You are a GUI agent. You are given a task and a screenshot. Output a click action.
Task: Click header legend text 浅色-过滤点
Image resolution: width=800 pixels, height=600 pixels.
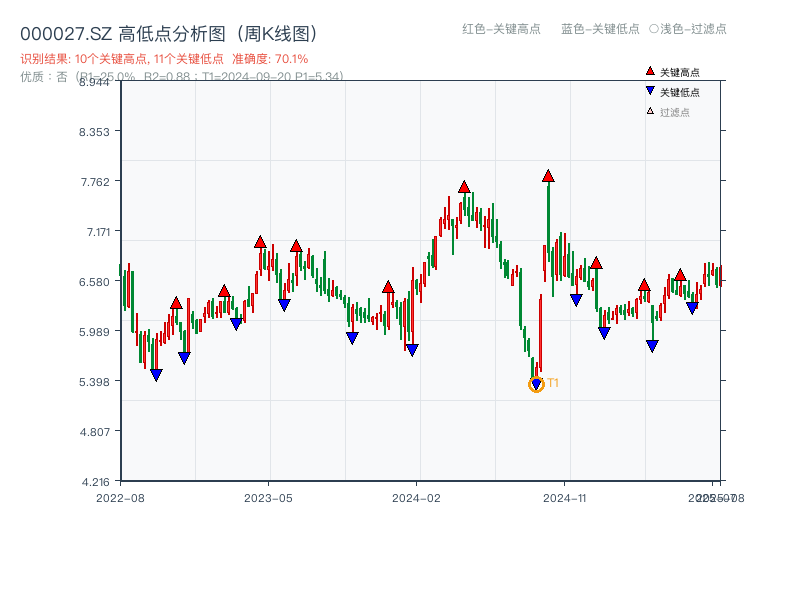pos(693,29)
